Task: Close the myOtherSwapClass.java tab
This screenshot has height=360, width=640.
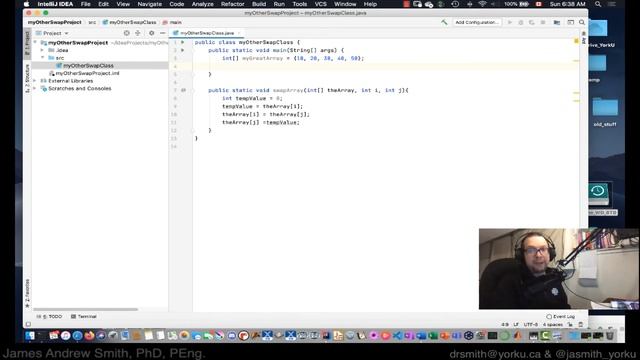Action: pyautogui.click(x=239, y=33)
